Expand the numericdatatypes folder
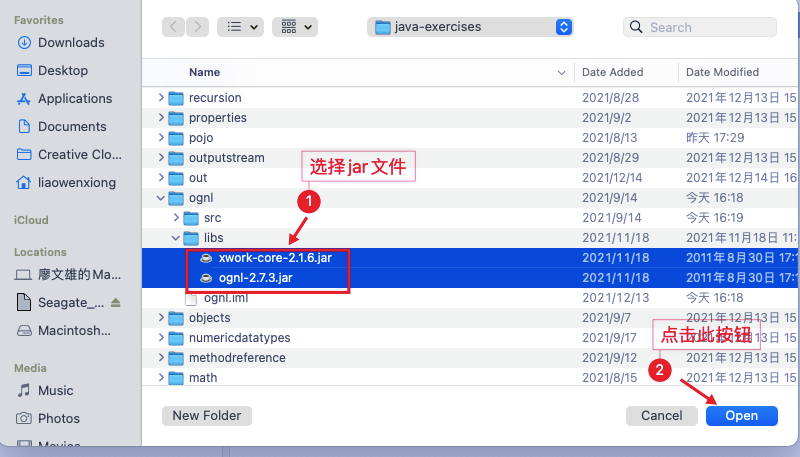The image size is (800, 457). click(x=161, y=338)
